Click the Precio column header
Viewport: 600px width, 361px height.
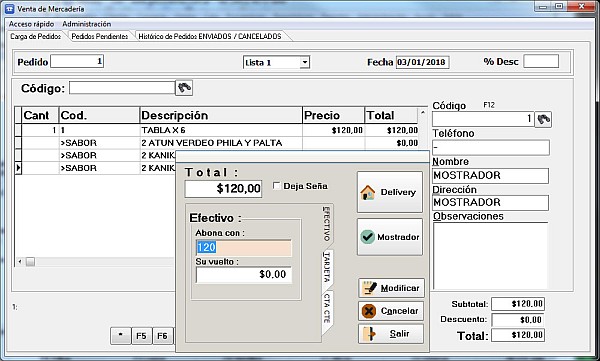click(x=333, y=115)
